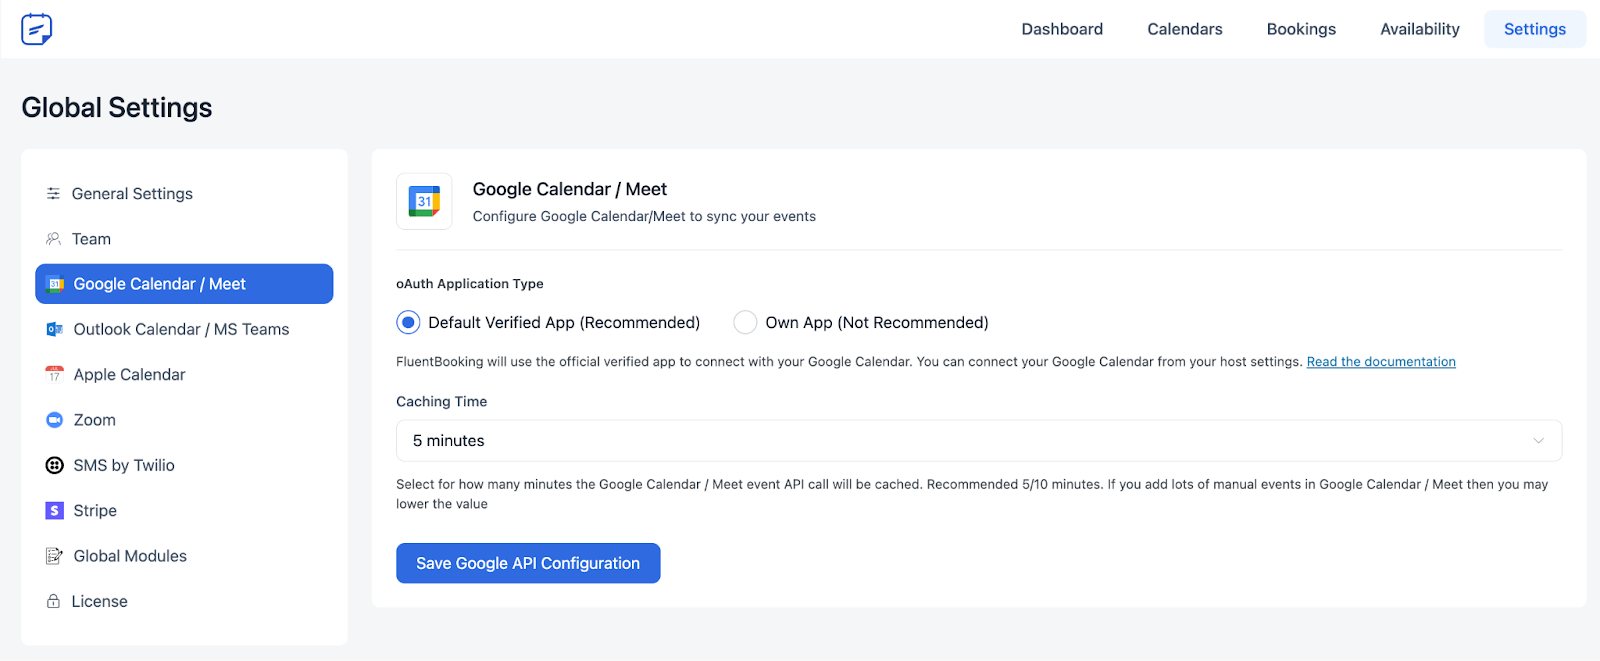Screen dimensions: 1600x661
Task: Select Google Calendar / Meet menu item
Action: click(x=184, y=284)
